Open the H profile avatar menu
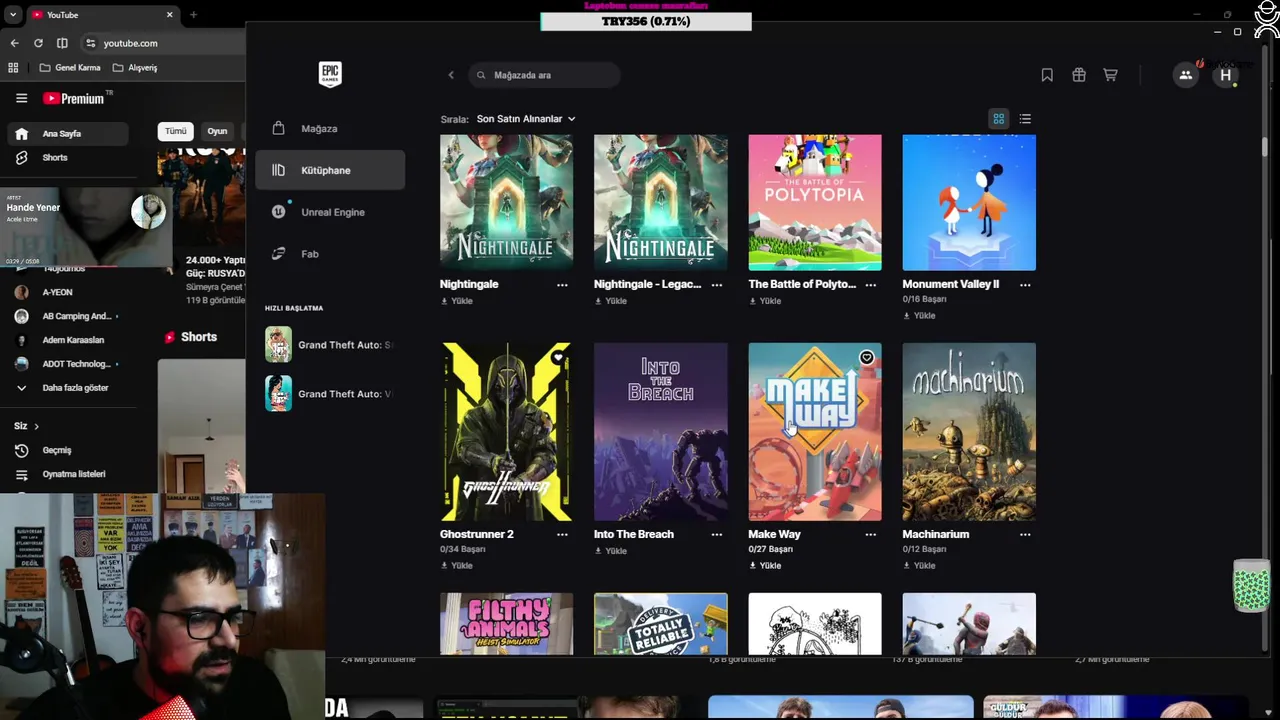This screenshot has height=720, width=1280. [x=1226, y=75]
